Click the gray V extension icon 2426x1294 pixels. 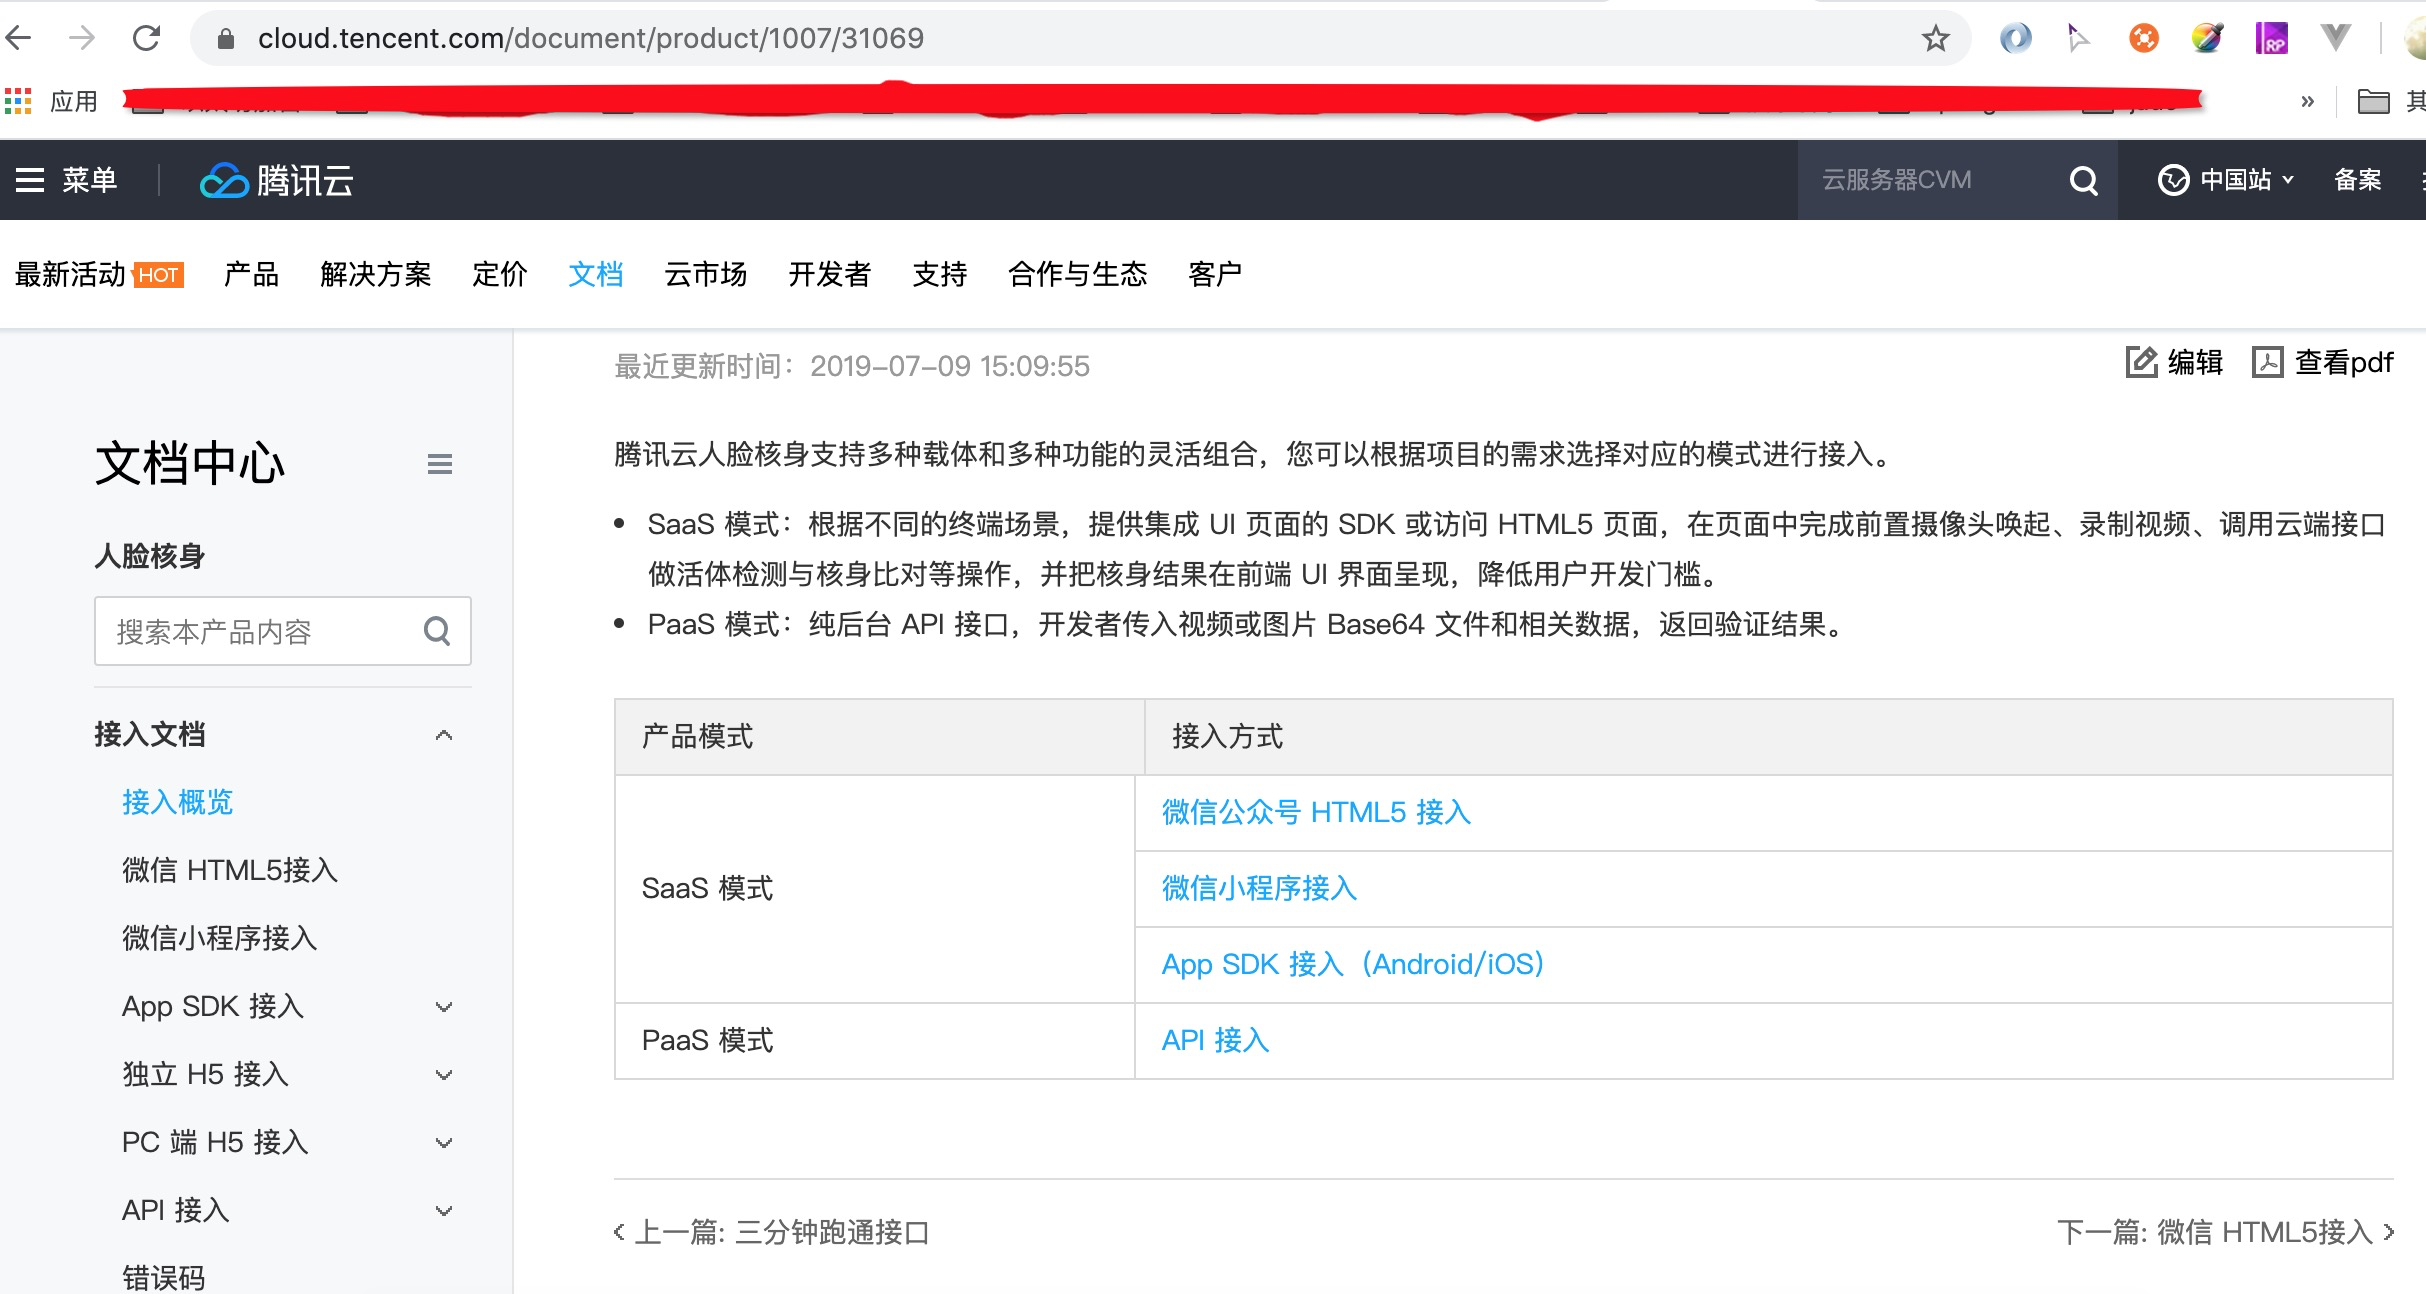pyautogui.click(x=2335, y=38)
